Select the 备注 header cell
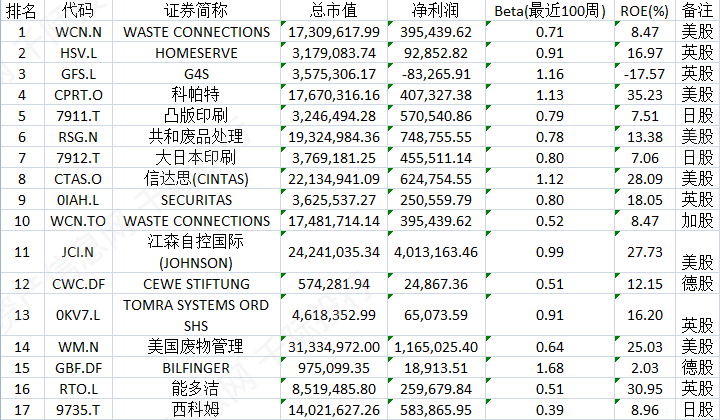 pyautogui.click(x=698, y=11)
